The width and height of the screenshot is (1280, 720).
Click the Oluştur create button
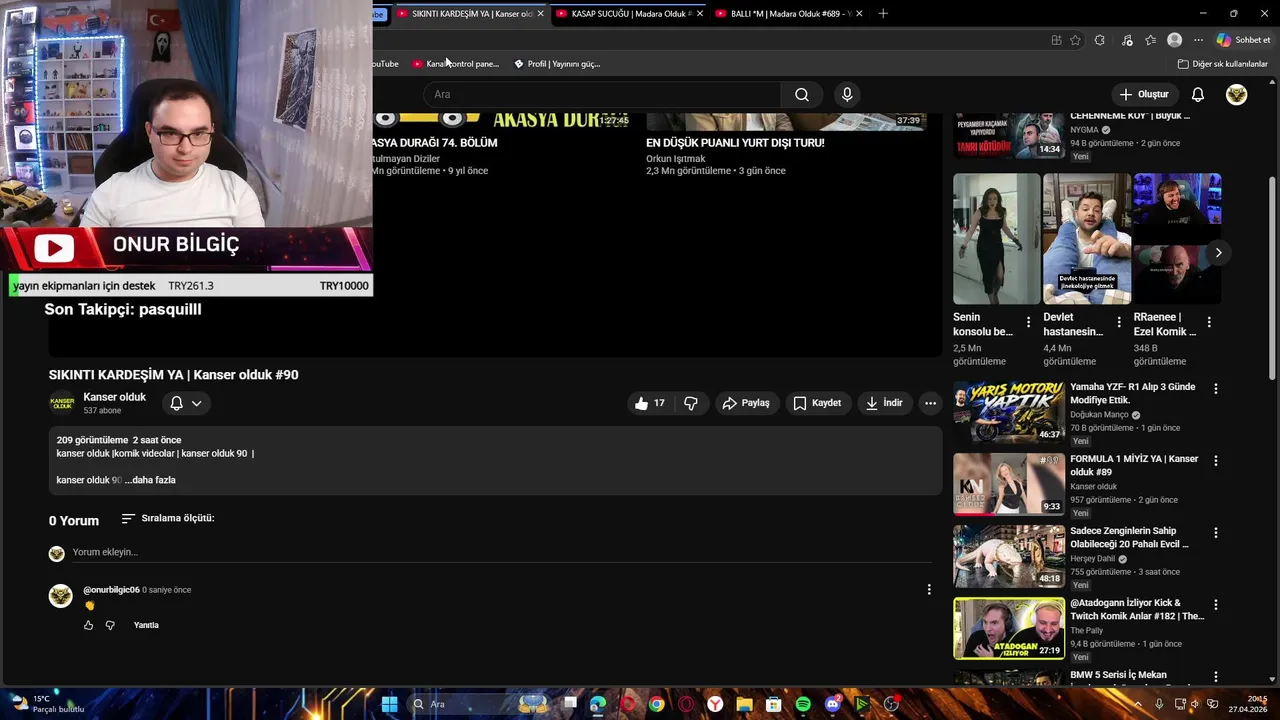pos(1144,94)
